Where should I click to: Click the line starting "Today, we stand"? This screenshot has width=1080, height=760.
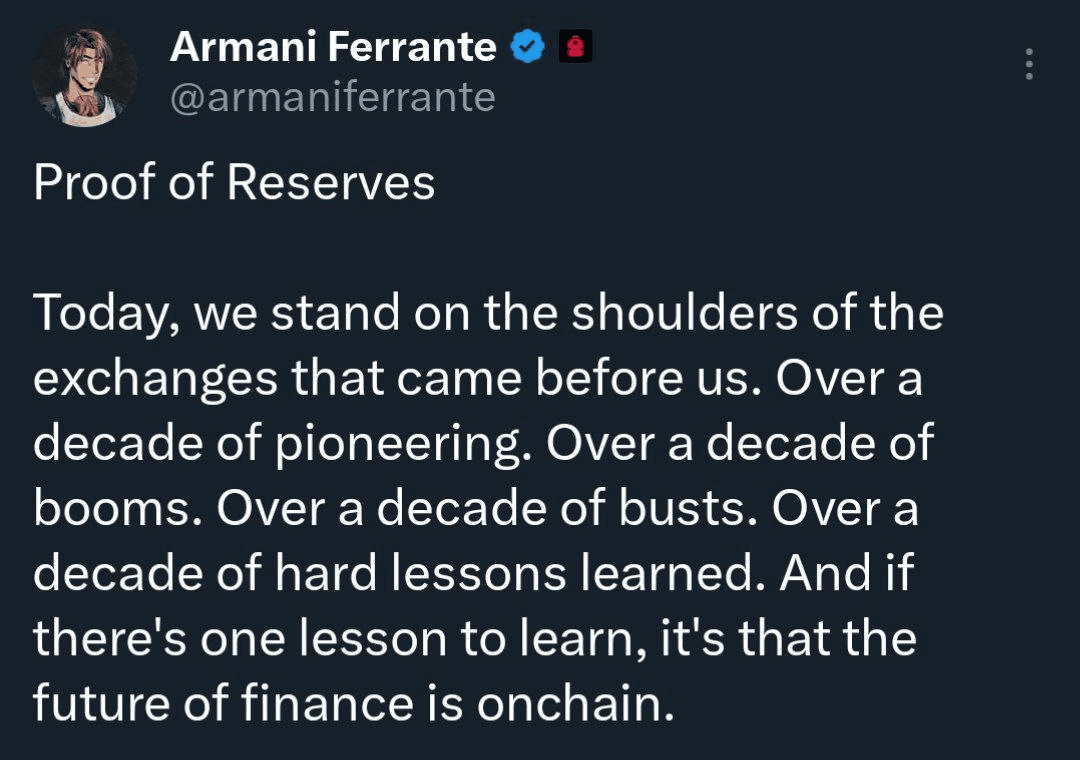click(488, 314)
